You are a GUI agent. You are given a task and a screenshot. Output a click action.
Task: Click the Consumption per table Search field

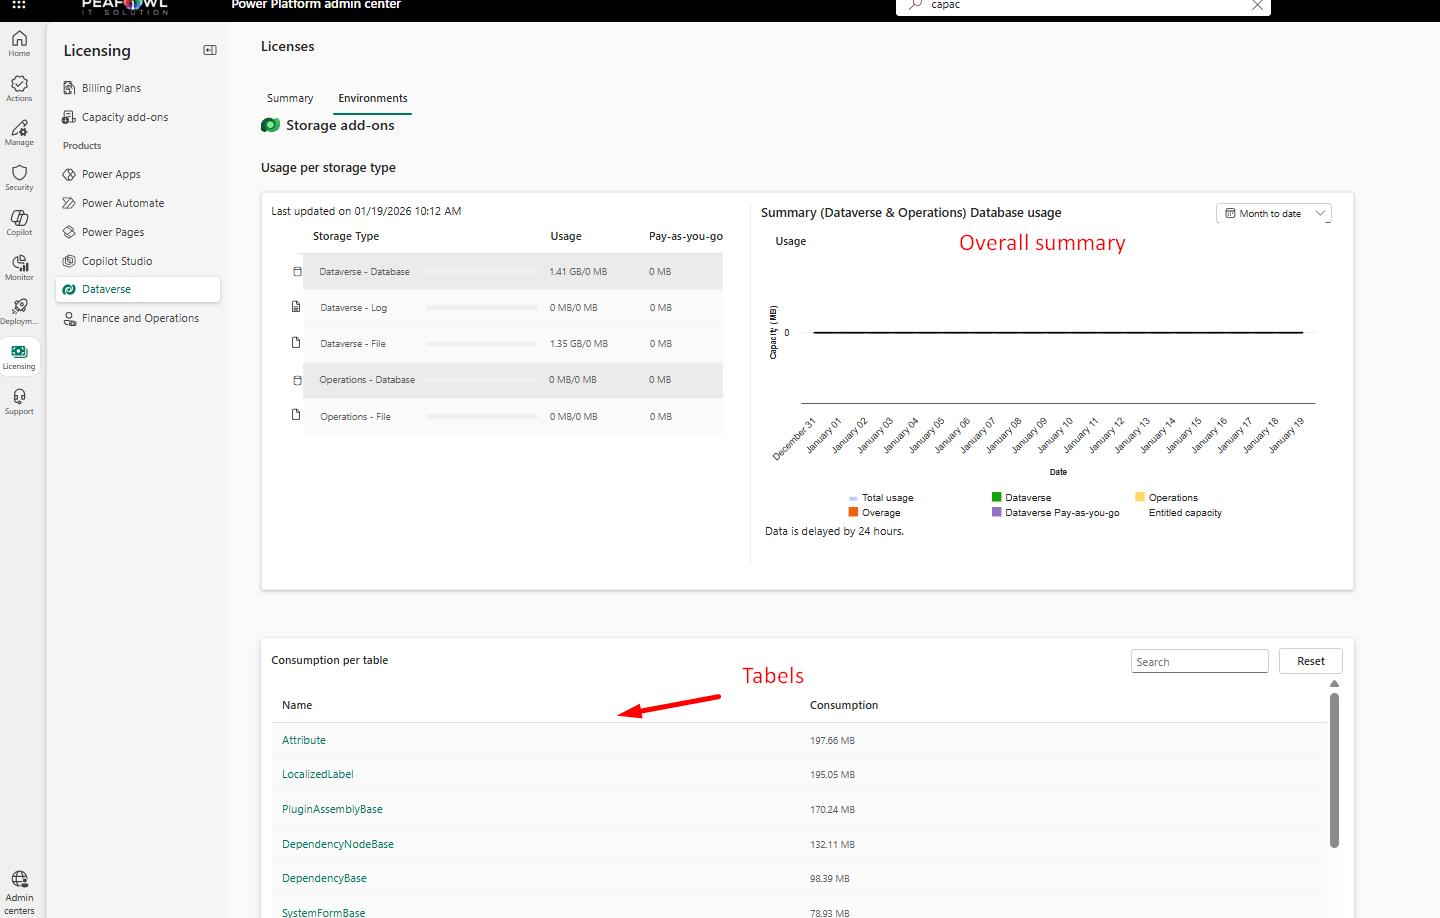click(x=1200, y=661)
